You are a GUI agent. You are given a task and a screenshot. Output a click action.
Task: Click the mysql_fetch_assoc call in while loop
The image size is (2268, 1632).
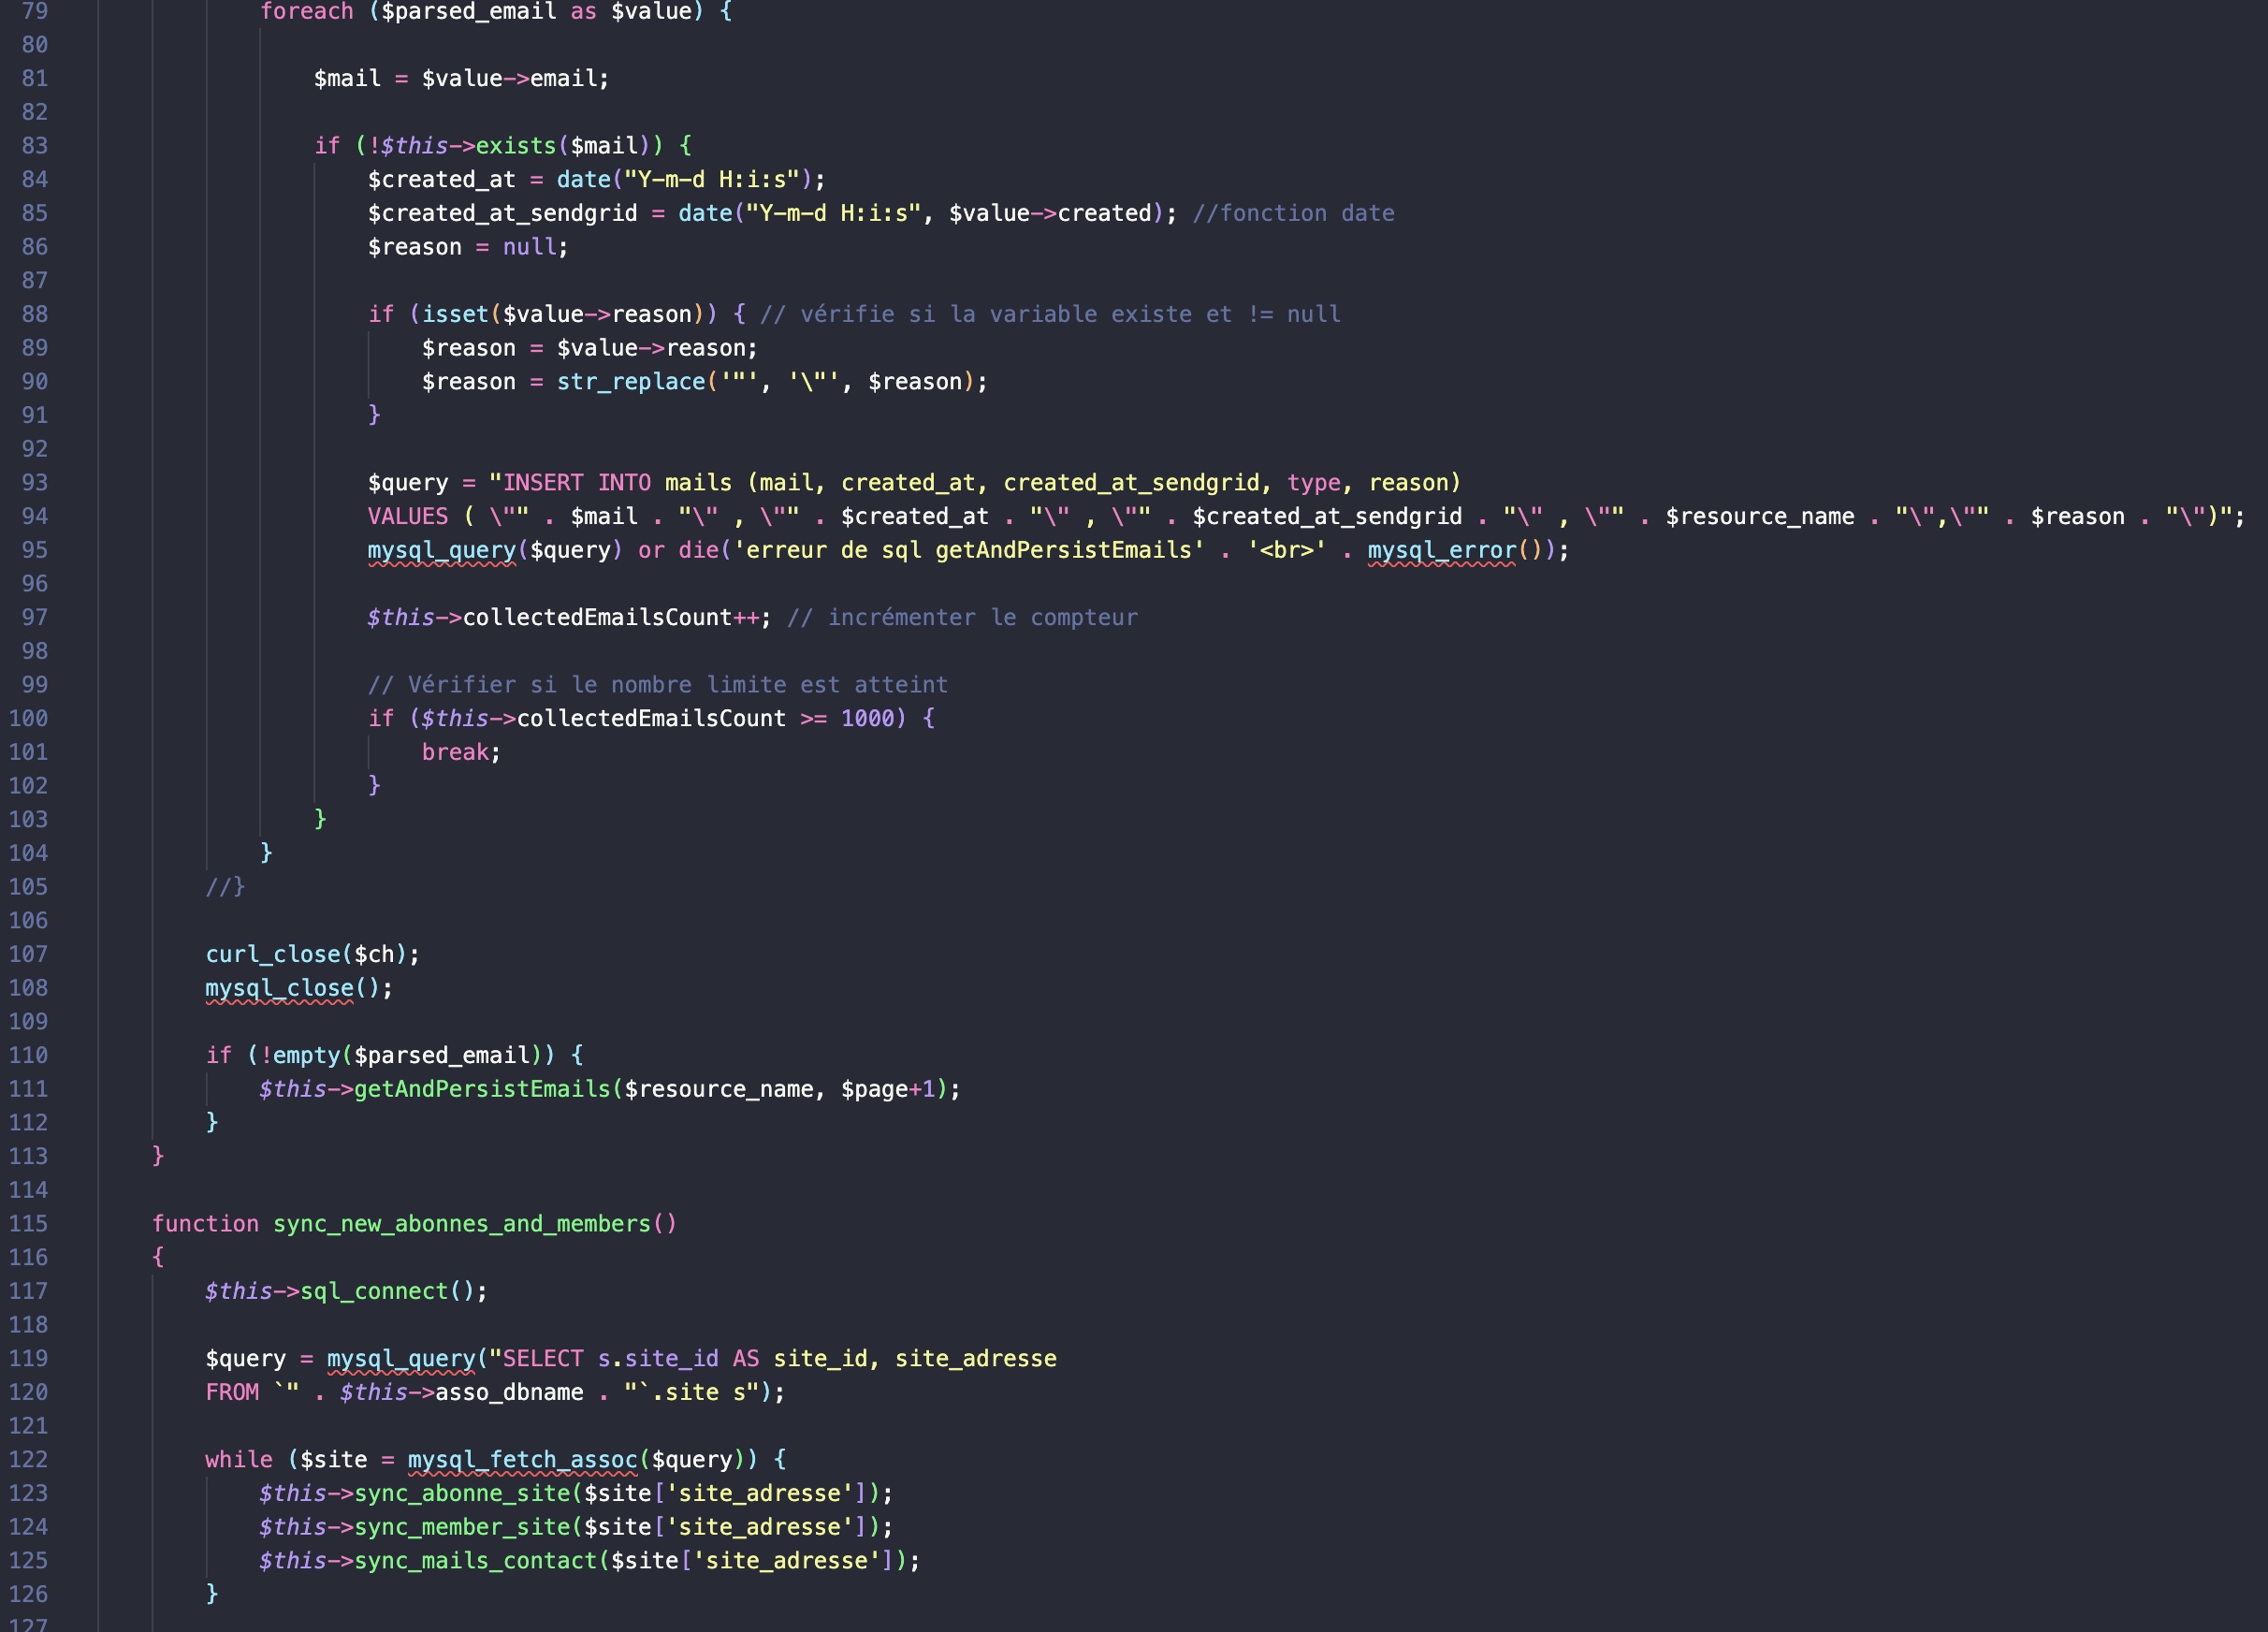522,1459
